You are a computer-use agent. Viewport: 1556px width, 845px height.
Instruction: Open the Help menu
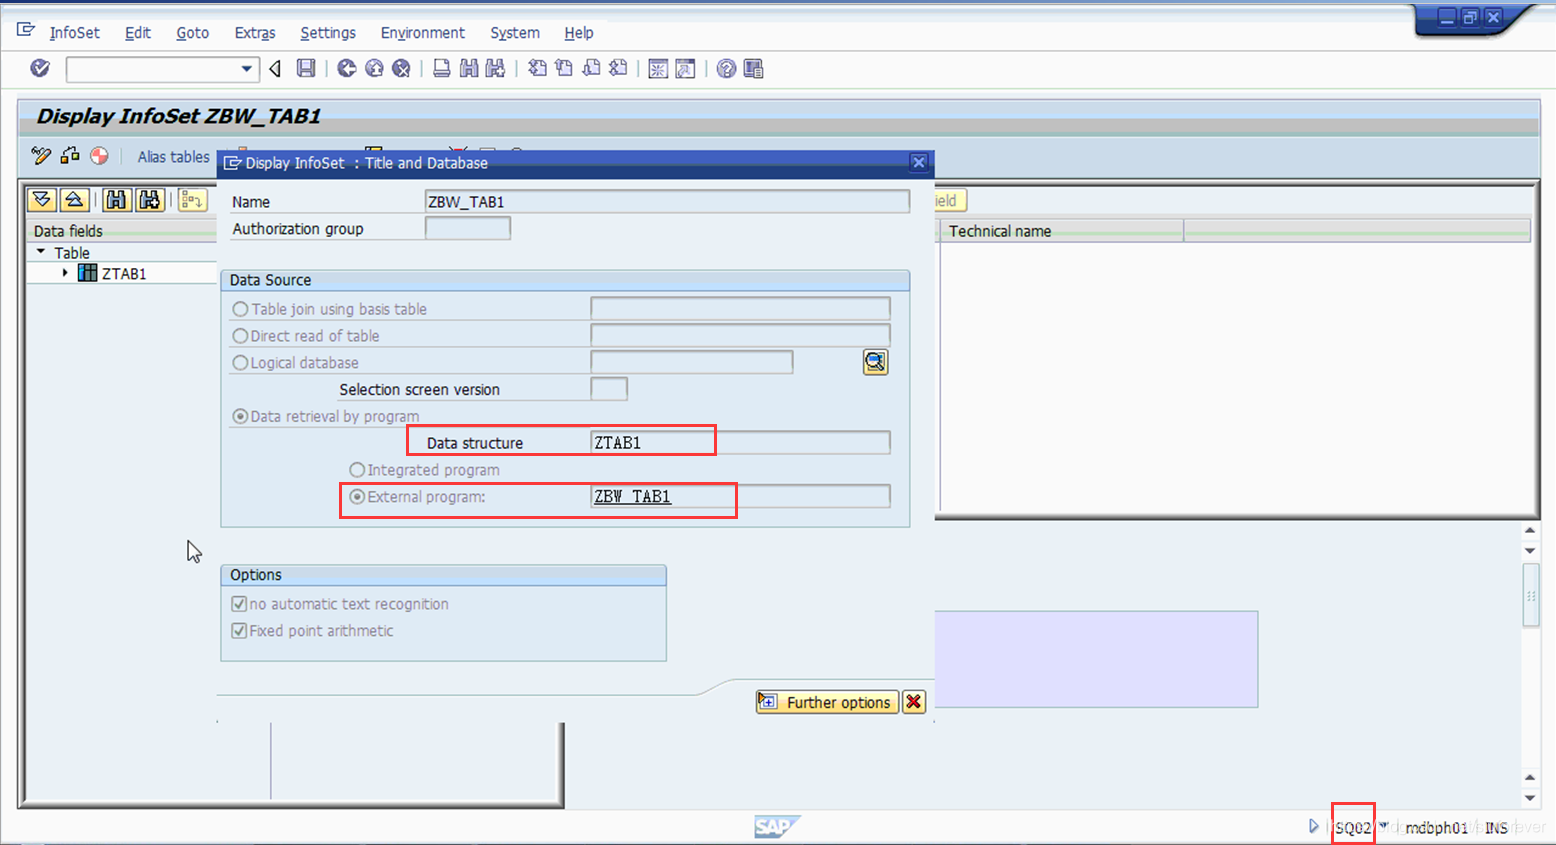pos(579,33)
